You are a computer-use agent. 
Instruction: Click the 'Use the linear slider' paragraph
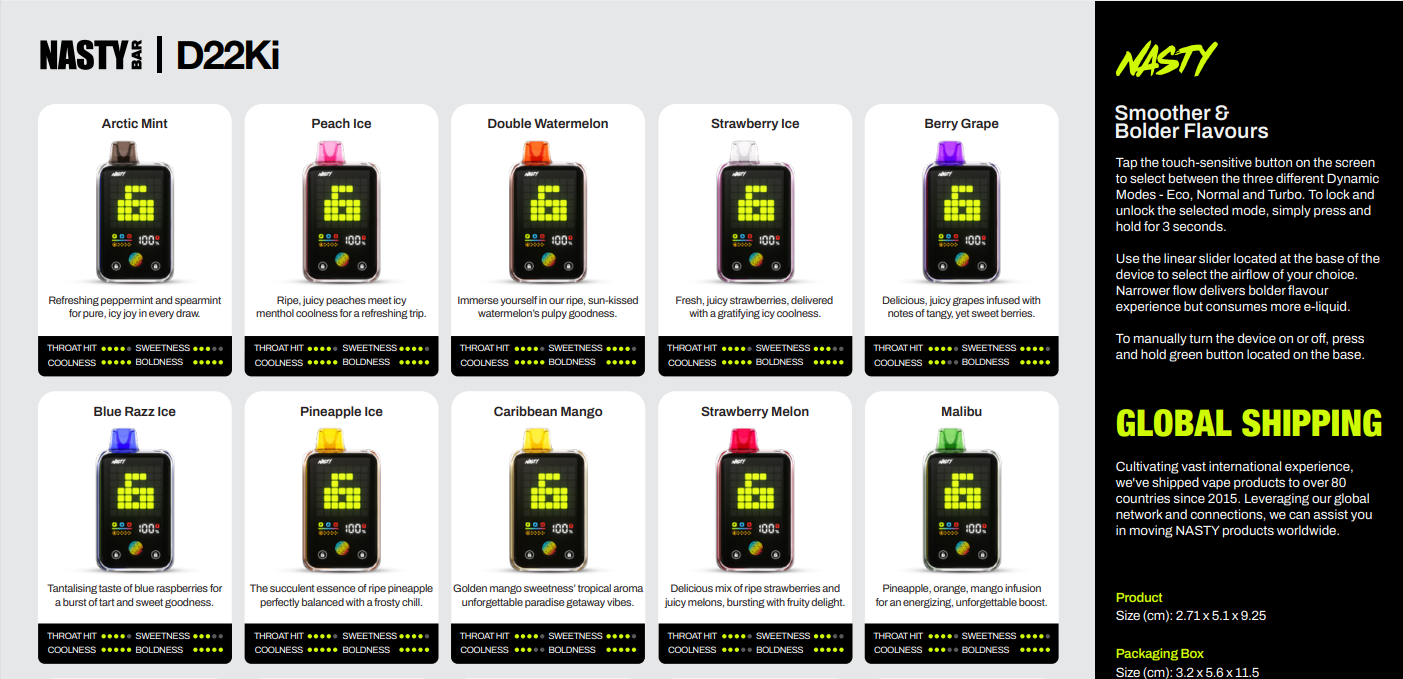tap(1247, 282)
